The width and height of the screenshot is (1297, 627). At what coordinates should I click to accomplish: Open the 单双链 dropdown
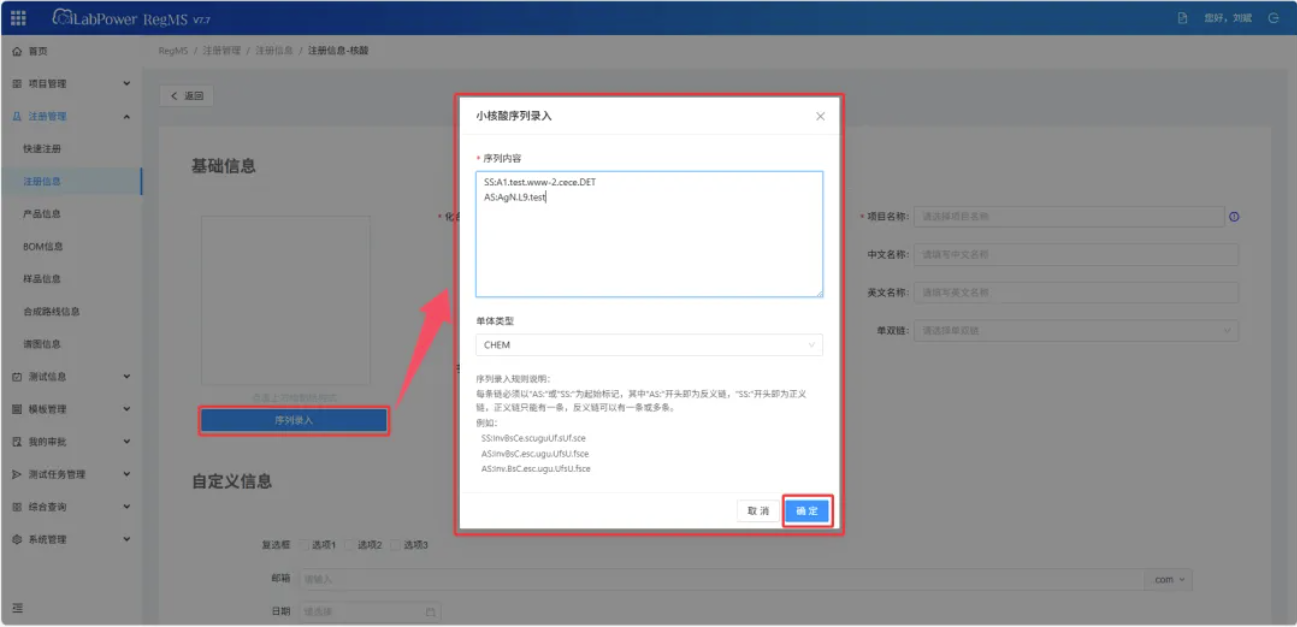point(1076,331)
